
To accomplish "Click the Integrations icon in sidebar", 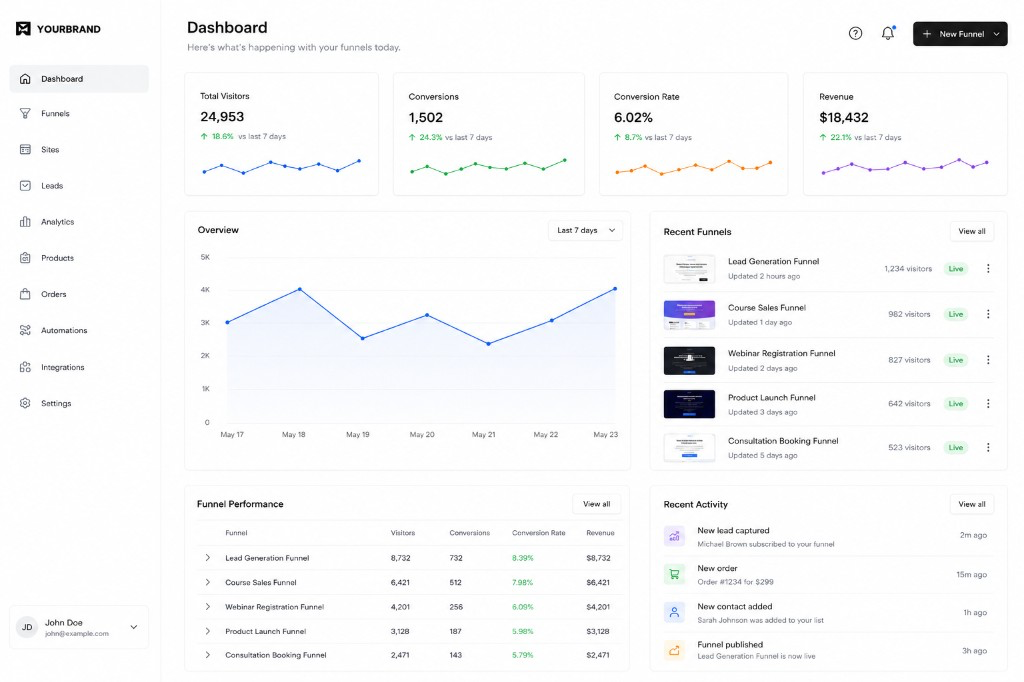I will (25, 367).
